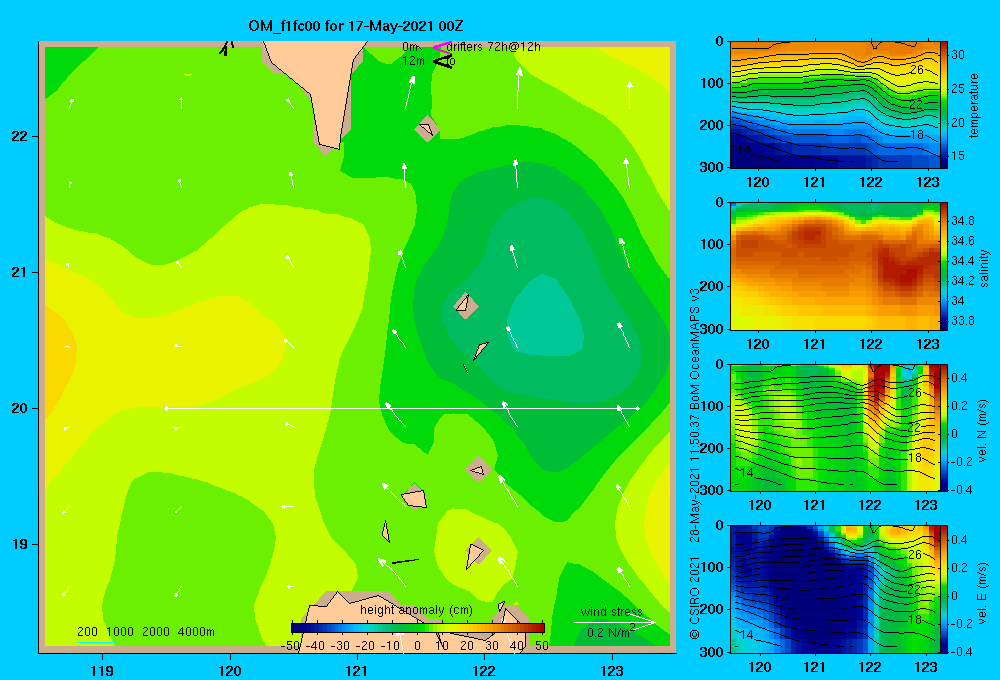Image resolution: width=1000 pixels, height=680 pixels.
Task: Click the '200 1000 2000 4000m' depth legend
Action: point(146,632)
